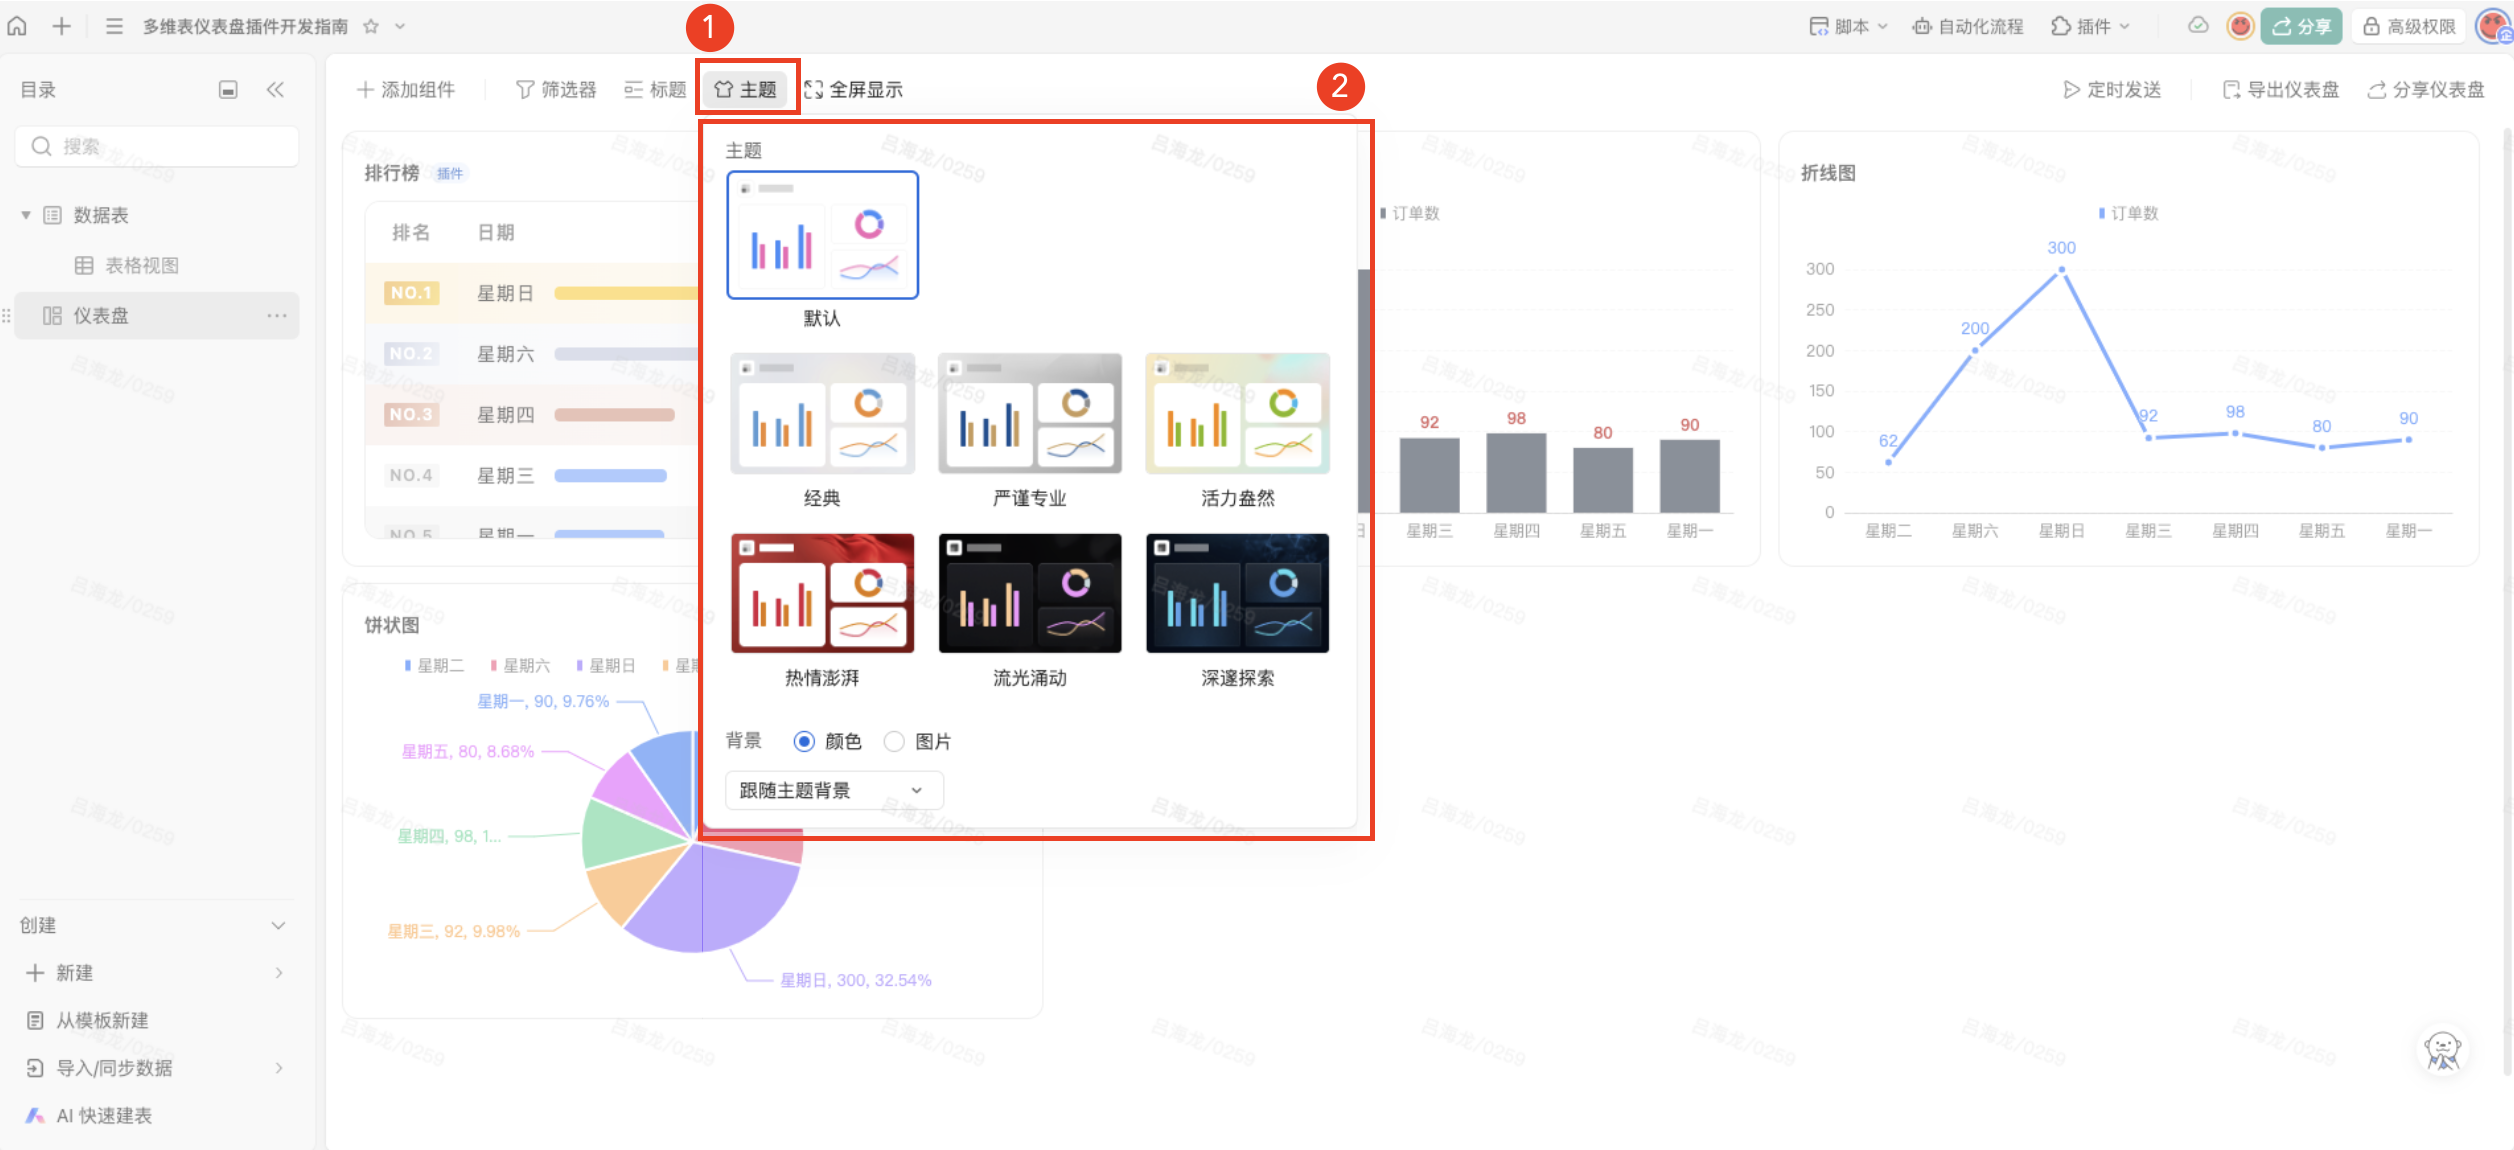Select the 颜色 background radio button
The height and width of the screenshot is (1150, 2514).
point(804,741)
